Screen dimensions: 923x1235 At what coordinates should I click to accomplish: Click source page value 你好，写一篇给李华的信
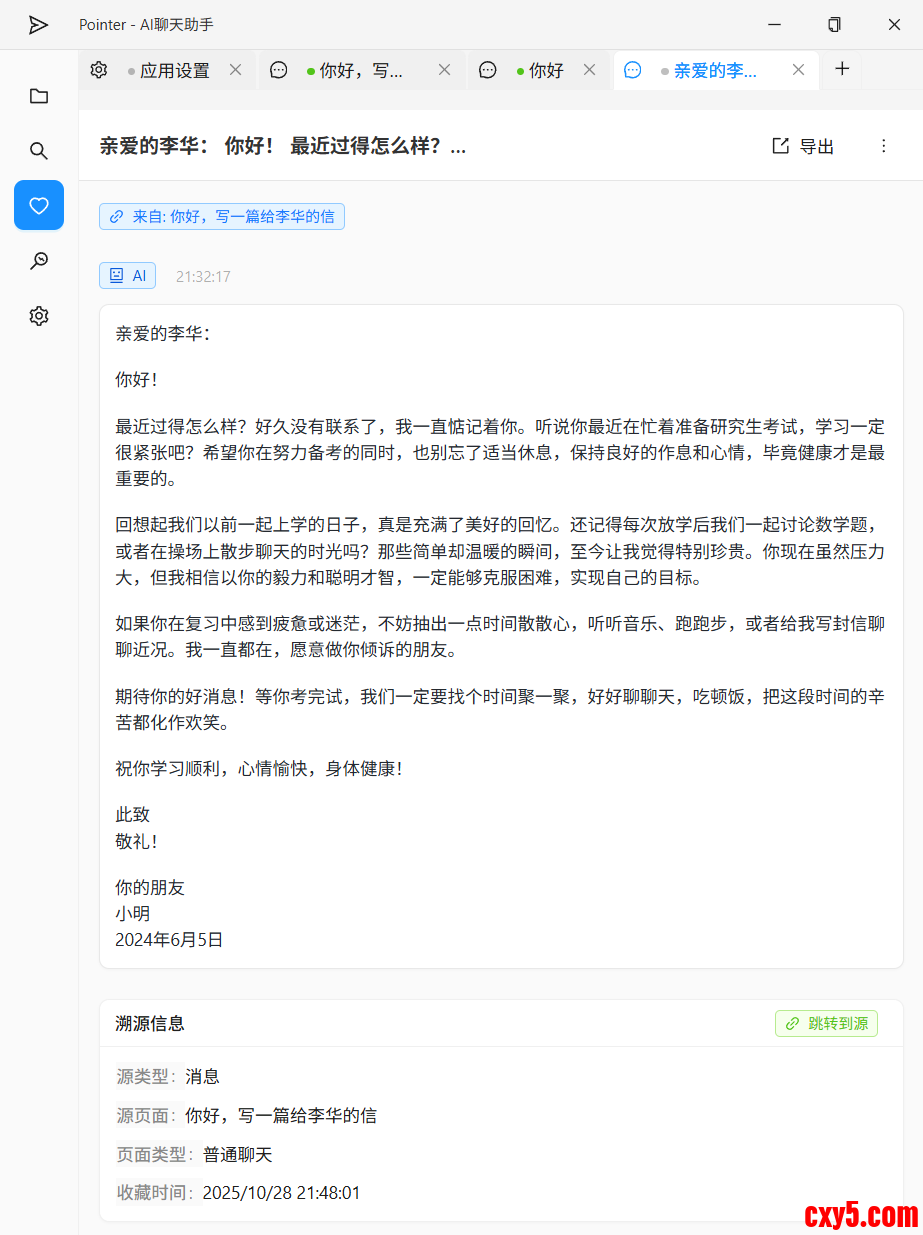point(281,1115)
